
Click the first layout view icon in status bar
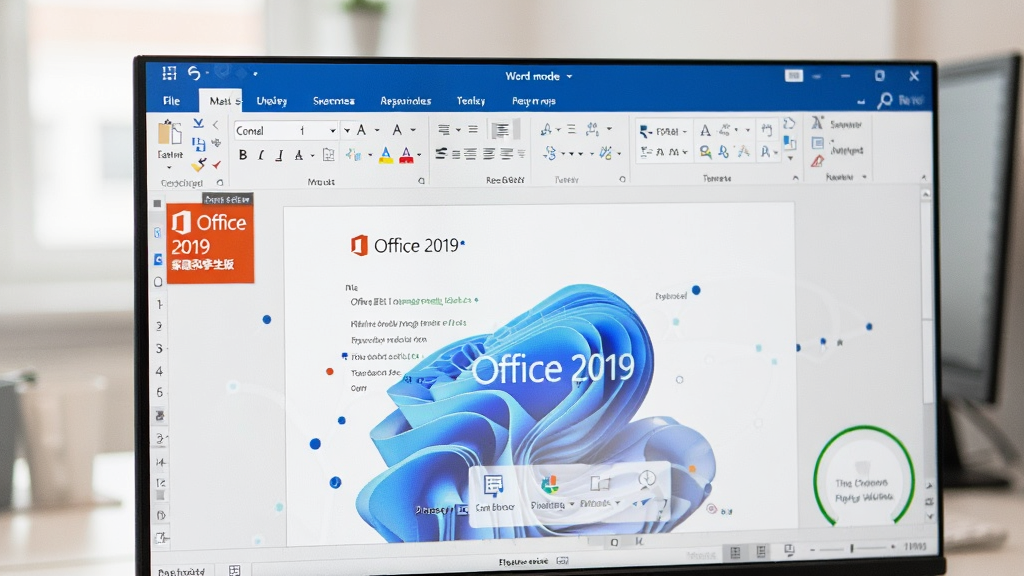click(735, 552)
